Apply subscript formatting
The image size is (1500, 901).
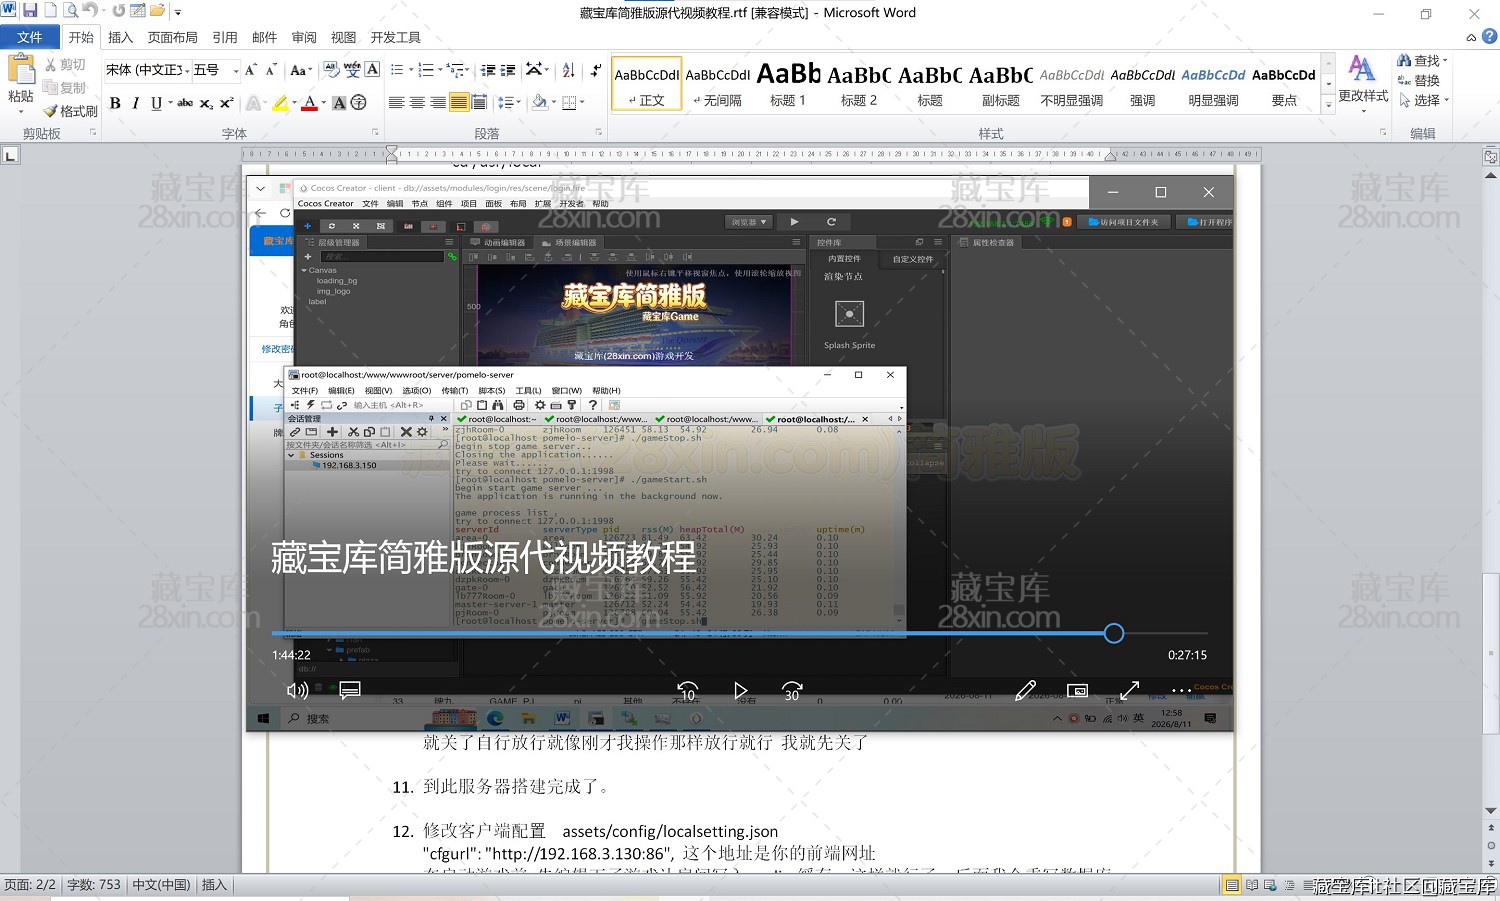[206, 103]
